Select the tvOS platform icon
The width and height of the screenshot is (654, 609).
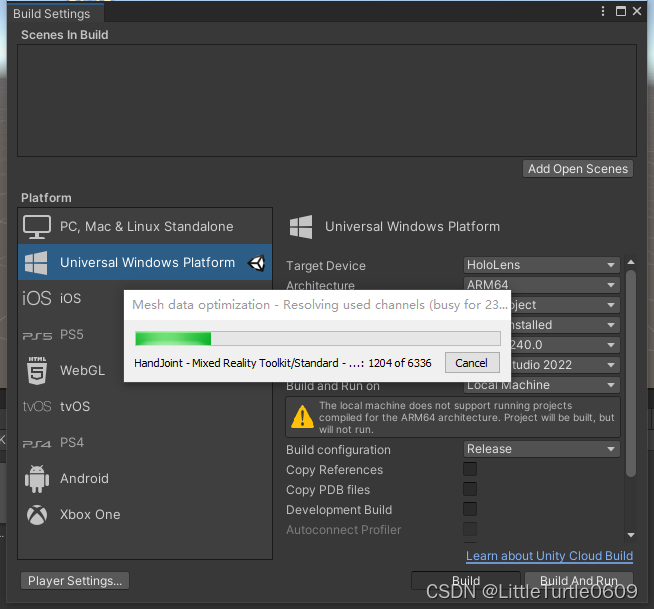pyautogui.click(x=37, y=406)
